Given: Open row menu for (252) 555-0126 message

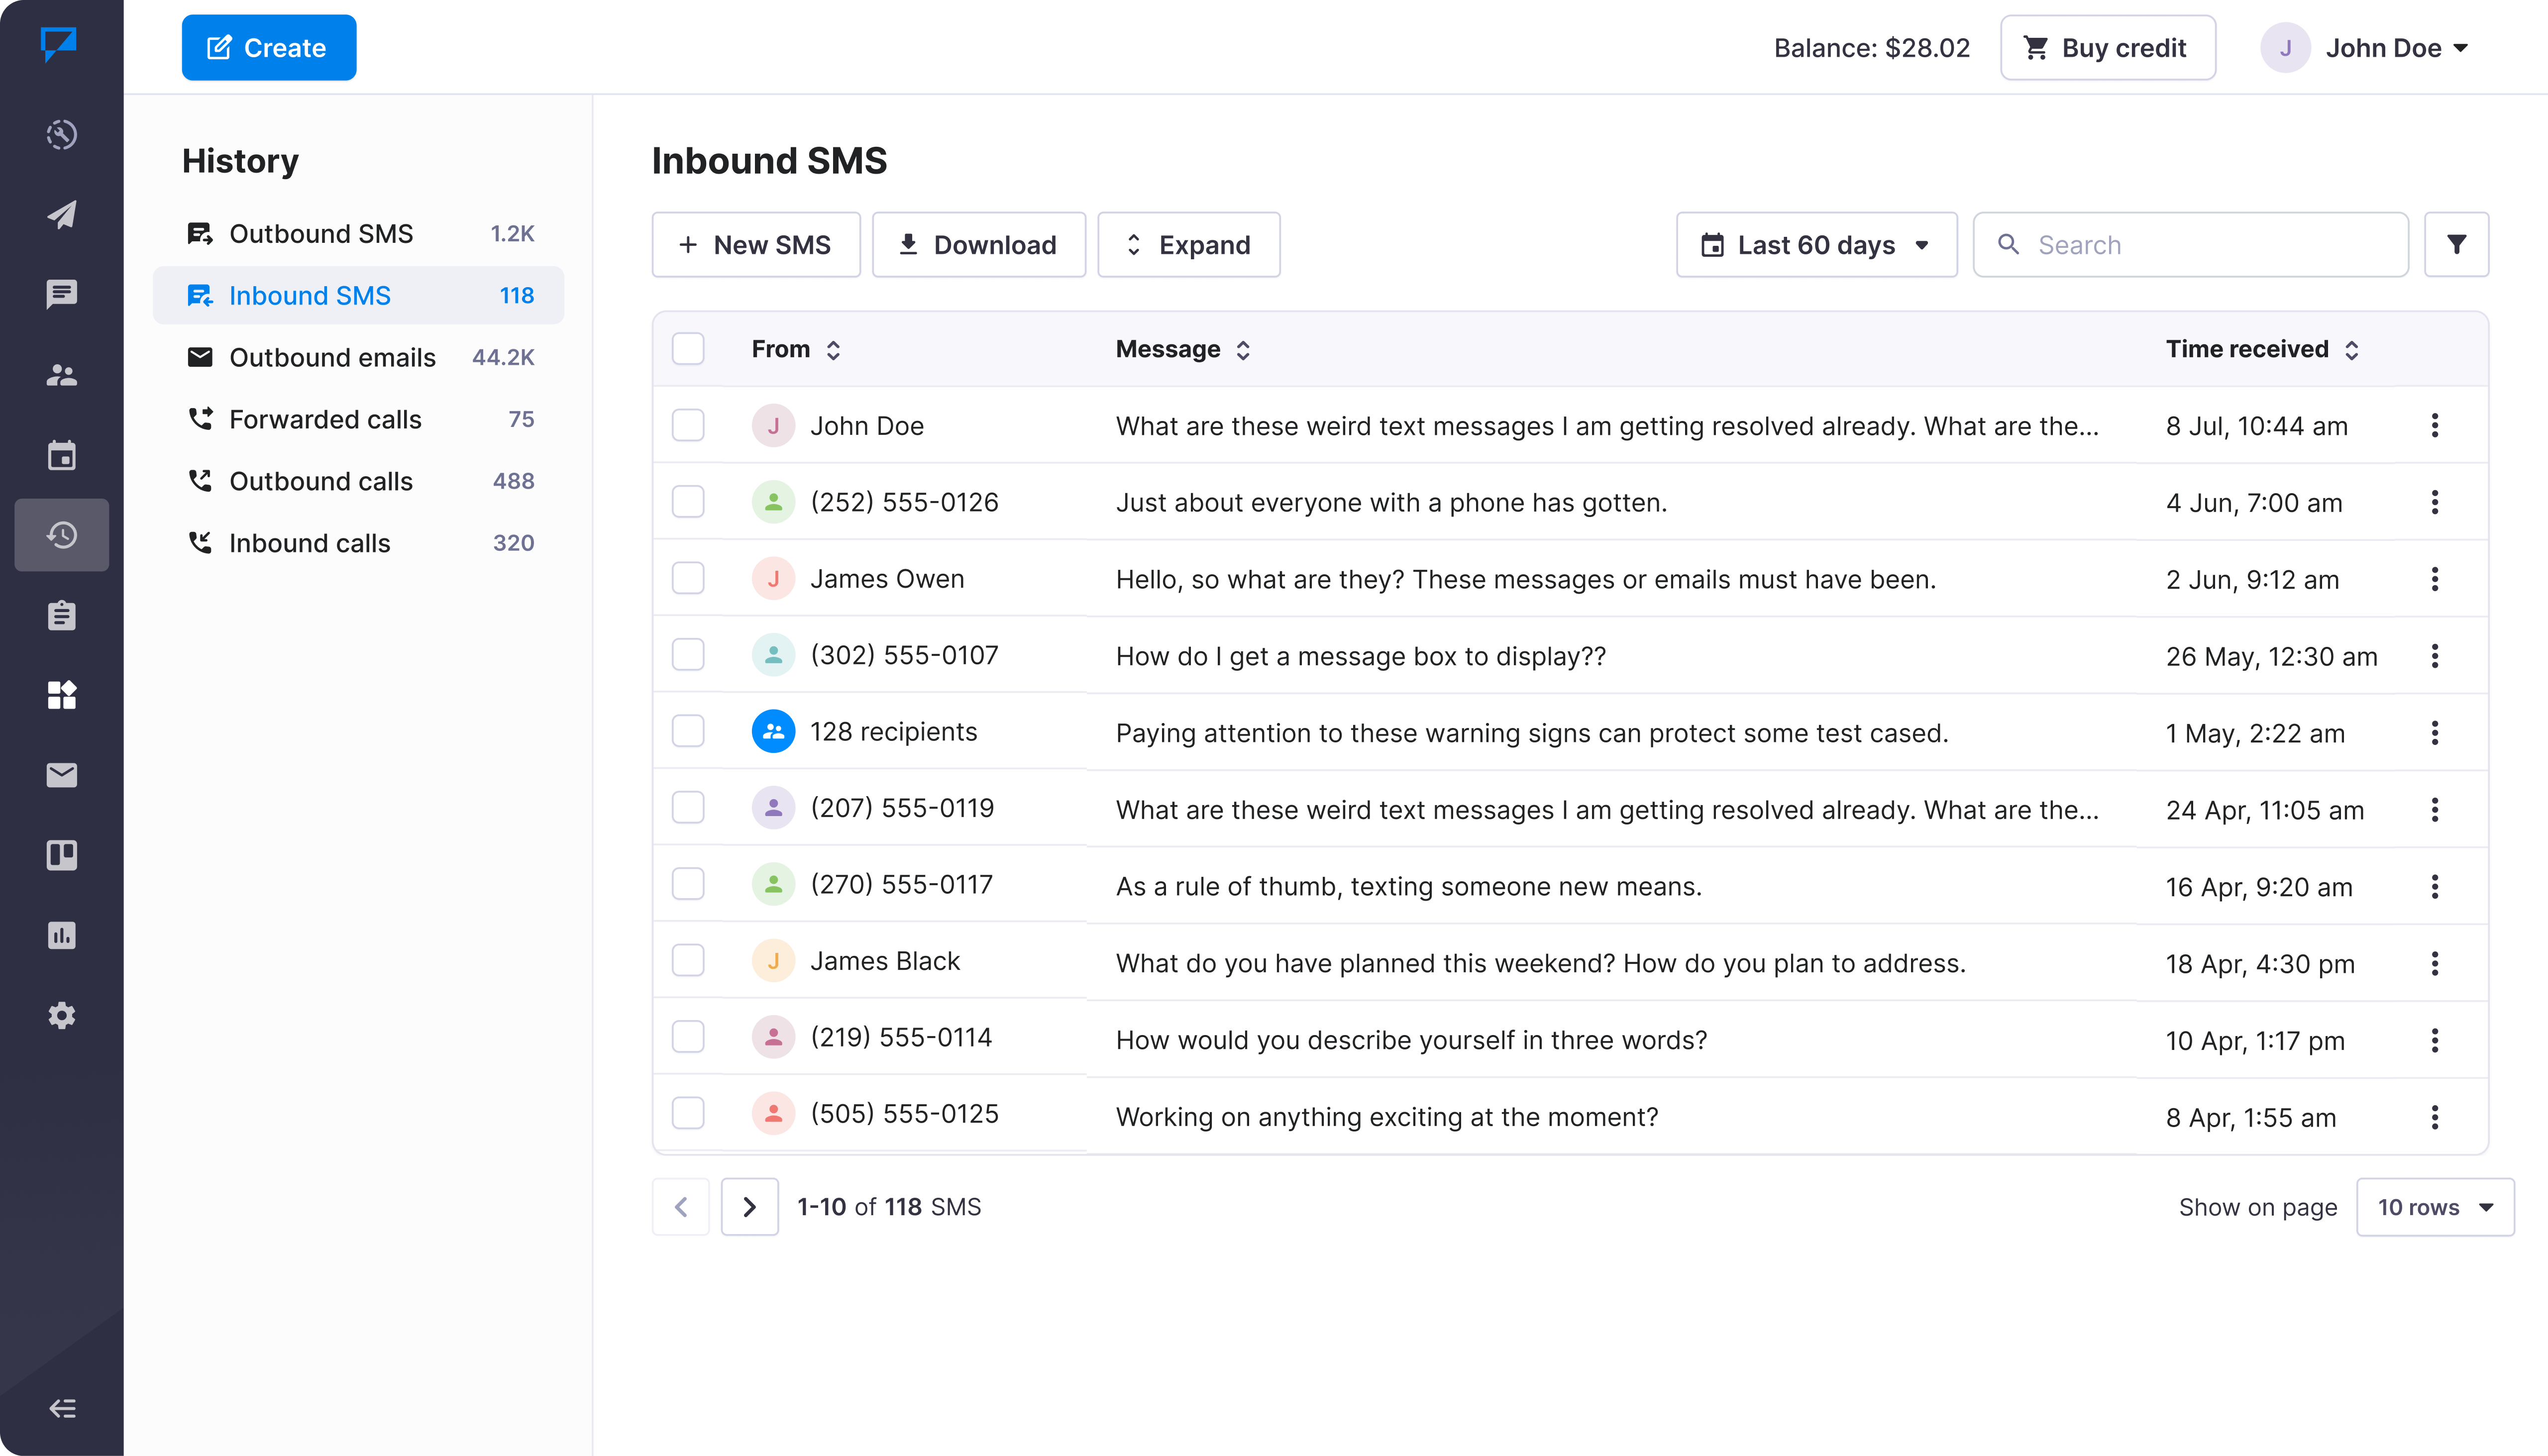Looking at the screenshot, I should tap(2435, 502).
